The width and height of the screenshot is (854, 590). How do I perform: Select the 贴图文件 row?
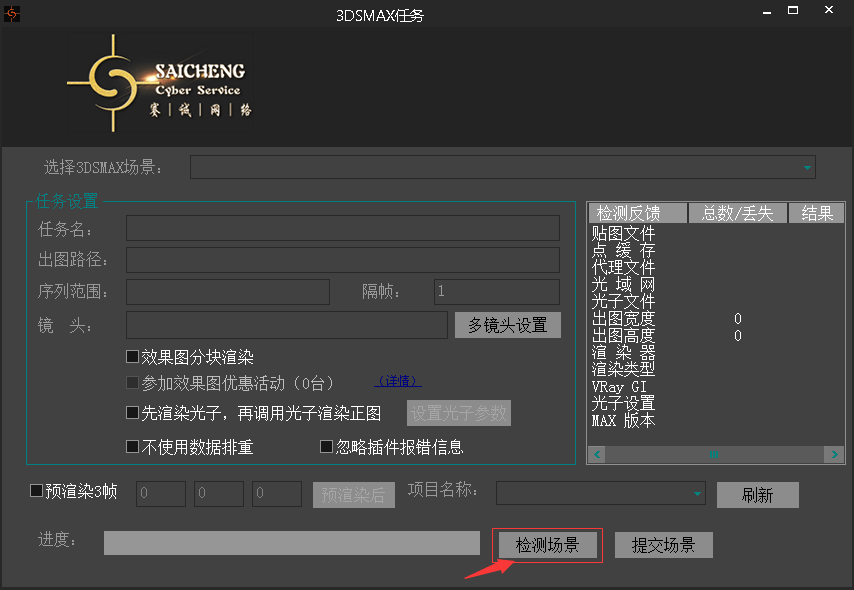pos(716,234)
